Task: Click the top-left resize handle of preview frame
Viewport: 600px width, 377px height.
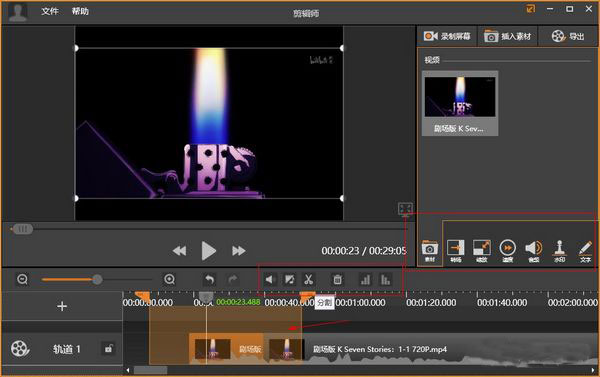Action: click(x=76, y=48)
